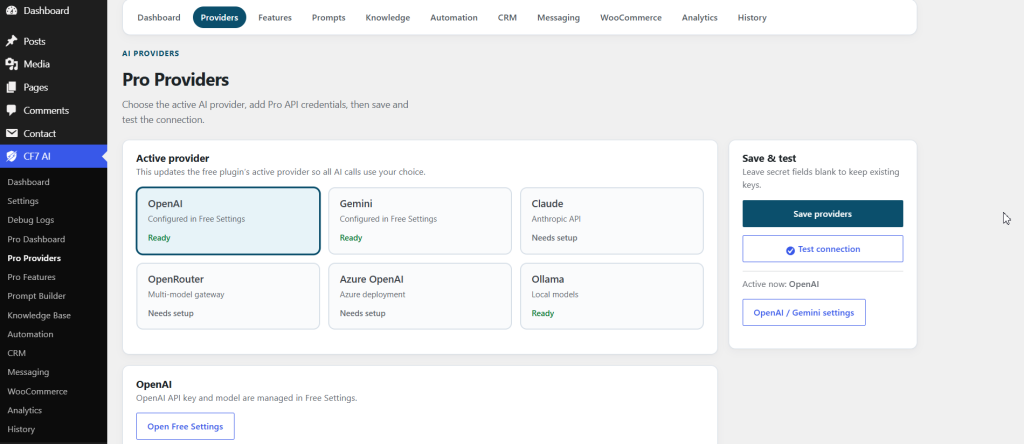Open the Messaging tab
The width and height of the screenshot is (1024, 444).
558,18
